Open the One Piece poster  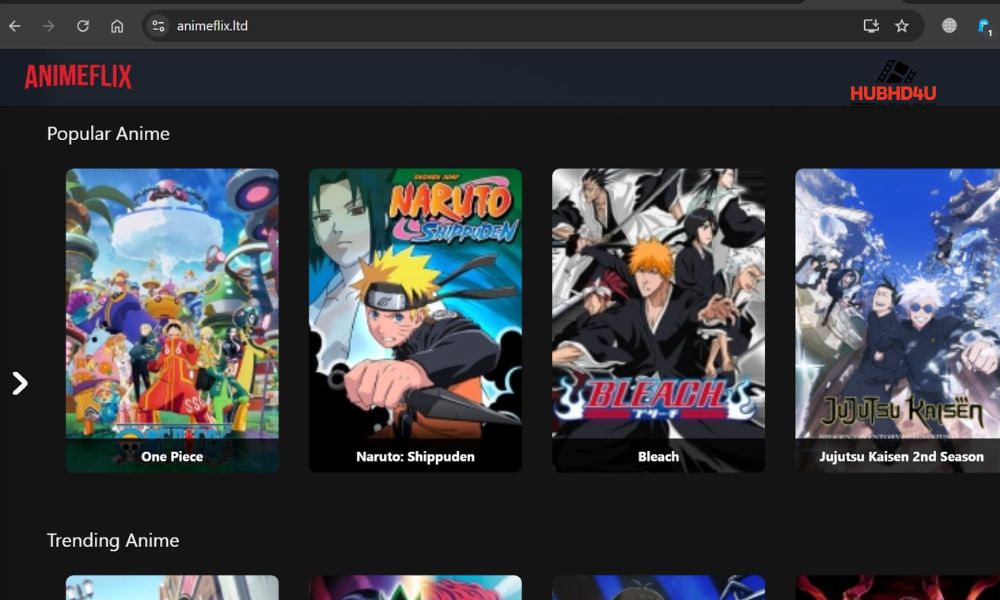(172, 320)
